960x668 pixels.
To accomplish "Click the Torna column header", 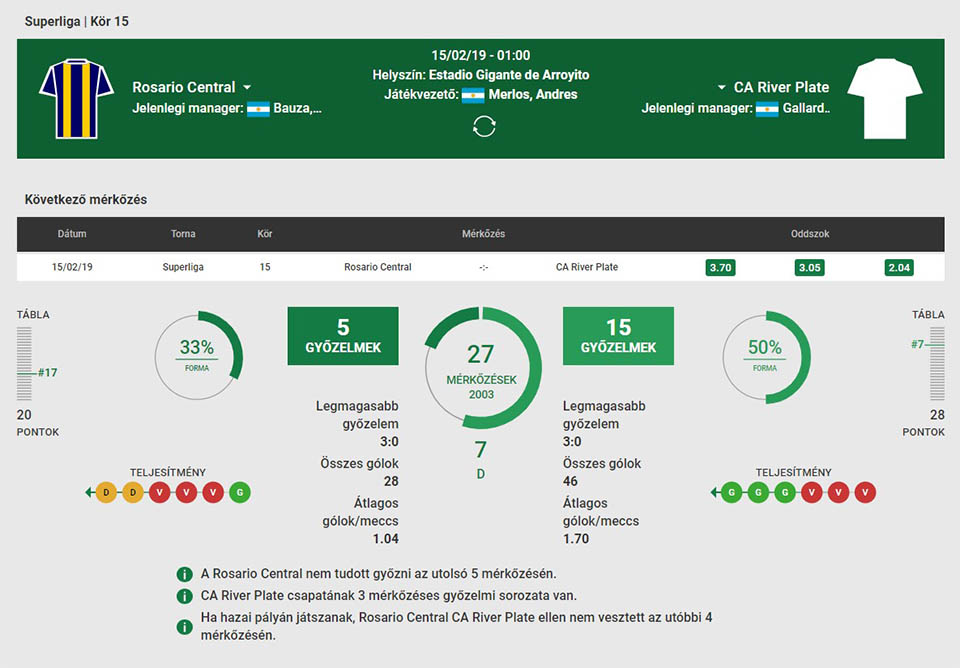I will point(183,234).
